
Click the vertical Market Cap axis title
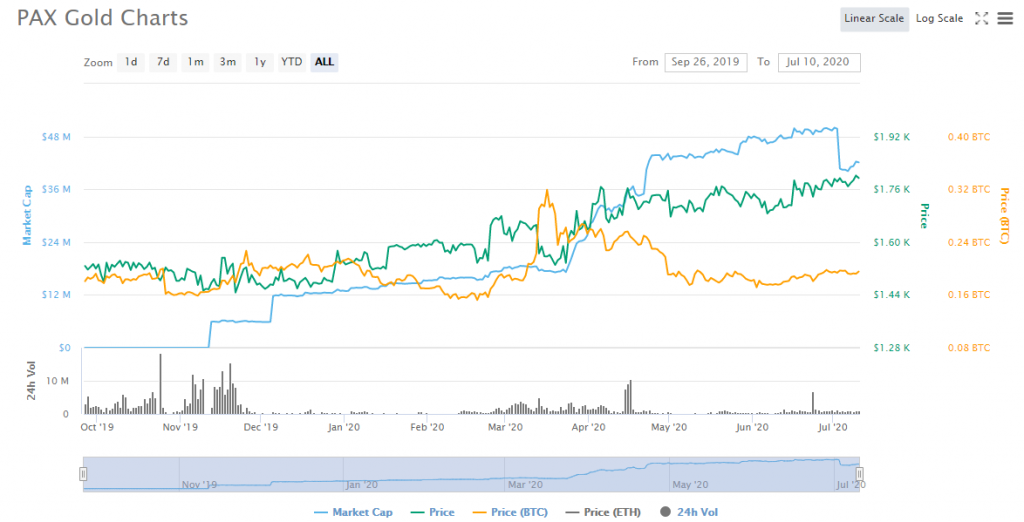(27, 216)
